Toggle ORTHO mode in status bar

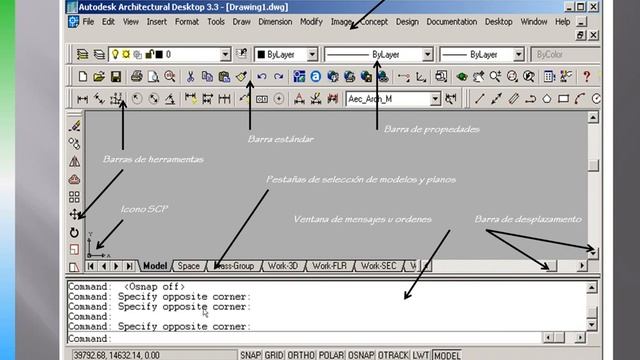[301, 355]
